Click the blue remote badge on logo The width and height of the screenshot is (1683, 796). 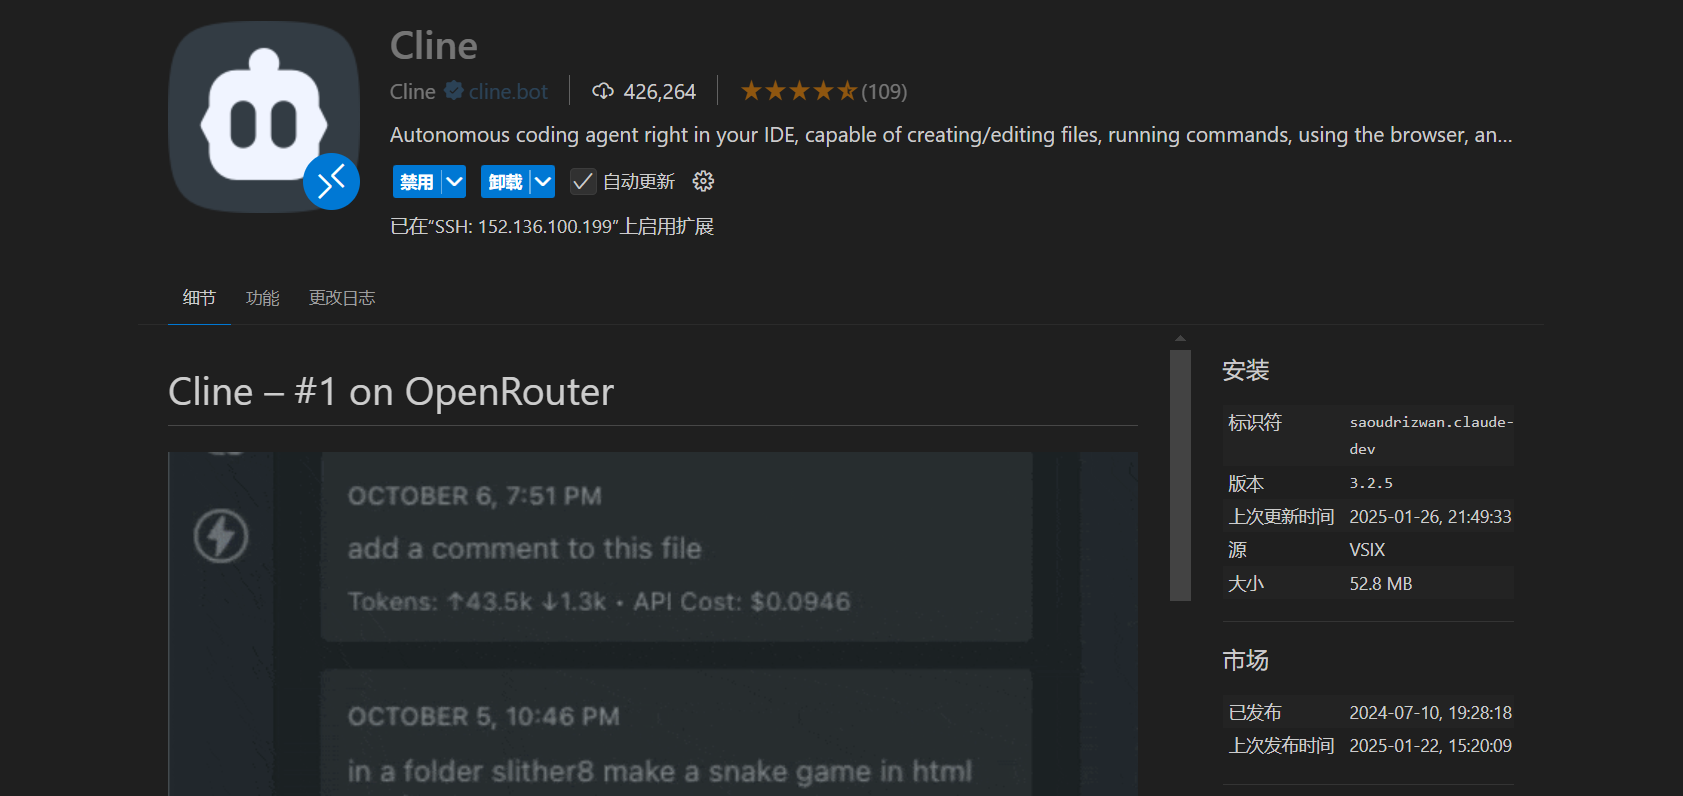(331, 182)
